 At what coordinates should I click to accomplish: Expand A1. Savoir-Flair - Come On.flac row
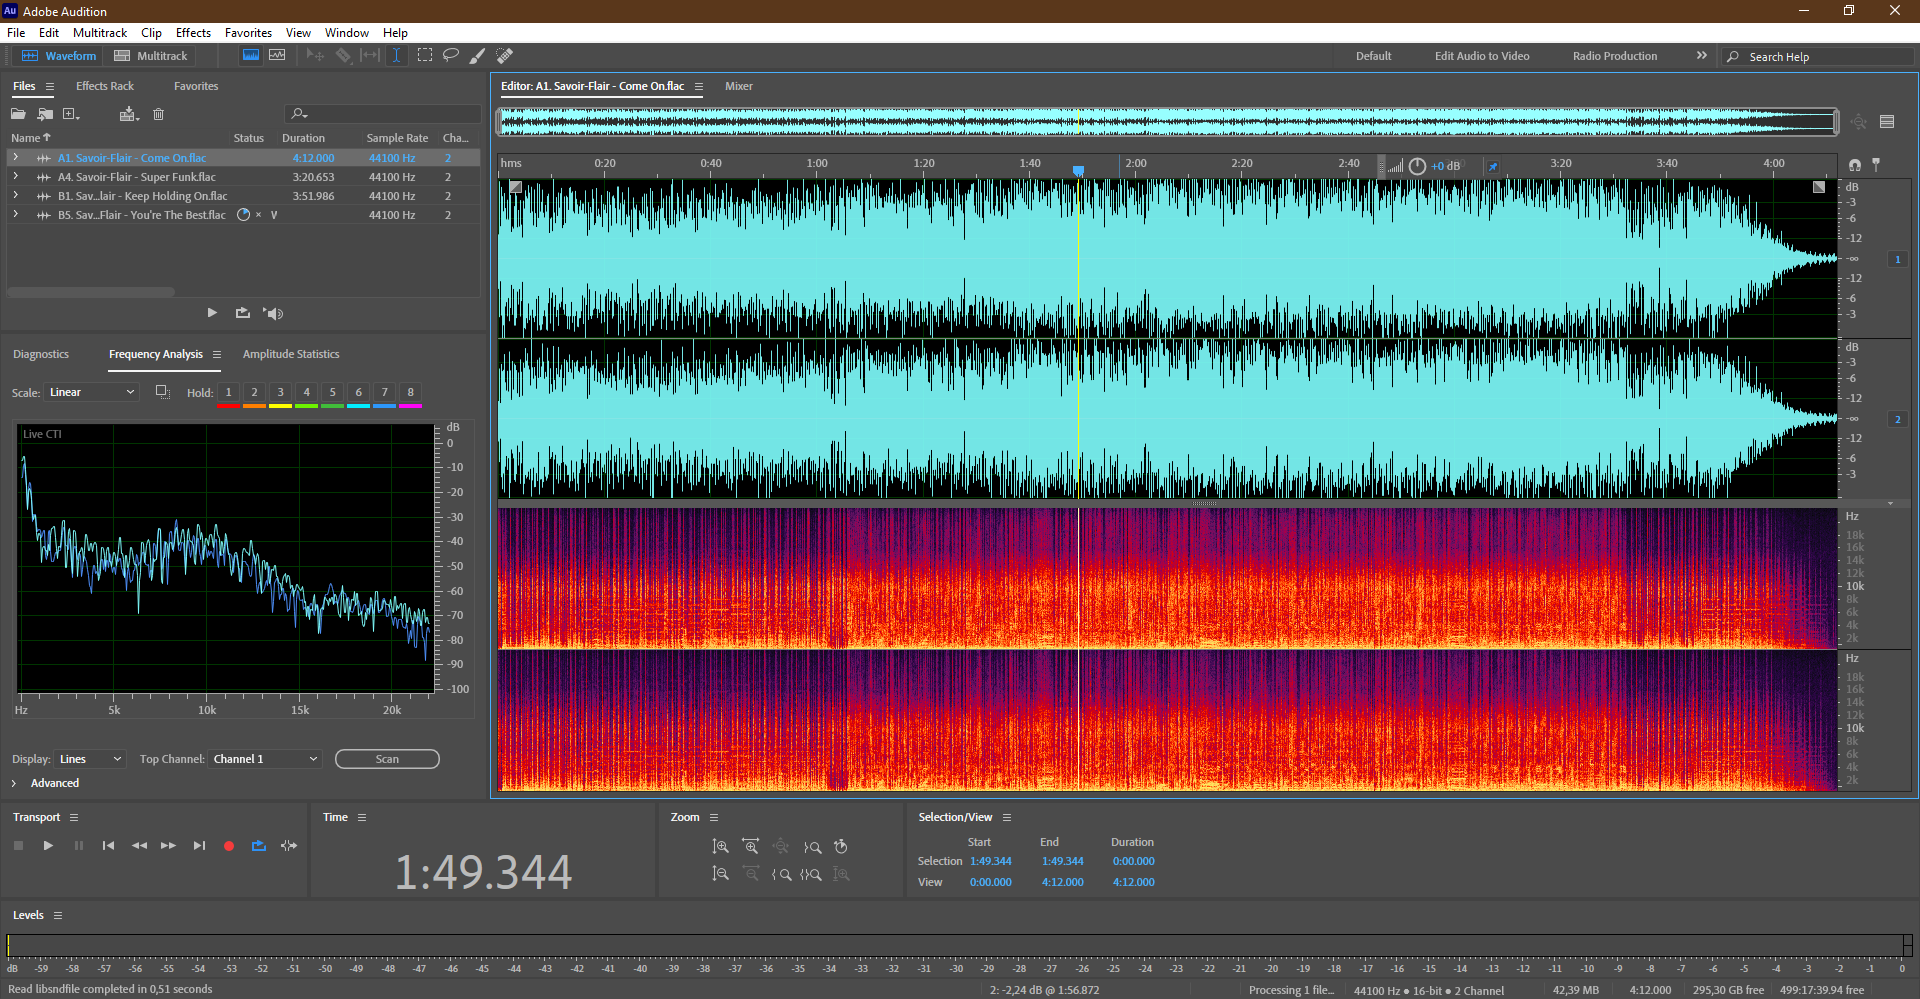coord(15,157)
